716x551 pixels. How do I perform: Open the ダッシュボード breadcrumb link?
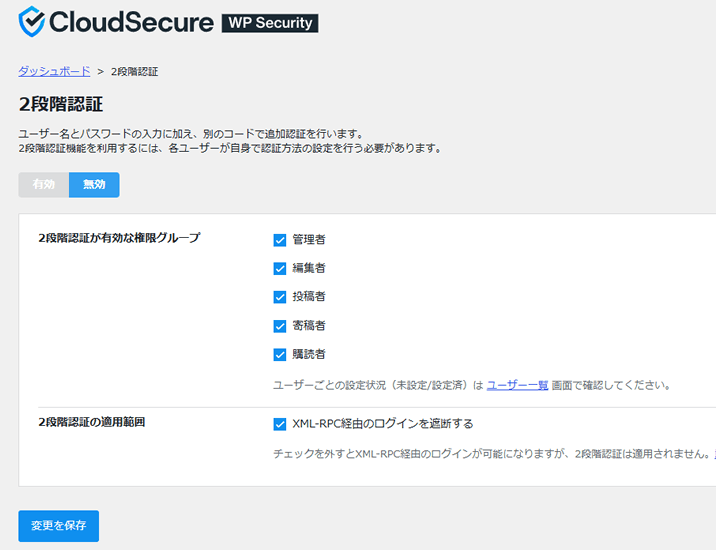coord(54,71)
